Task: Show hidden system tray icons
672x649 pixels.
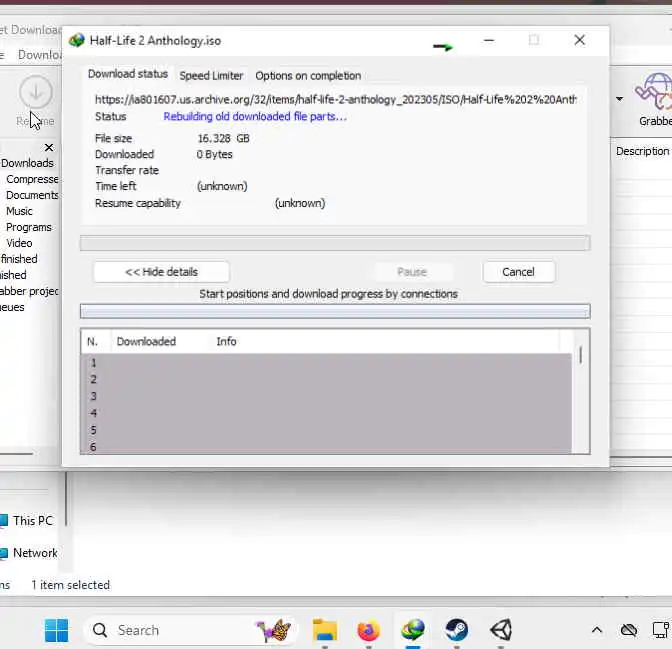Action: [x=597, y=630]
